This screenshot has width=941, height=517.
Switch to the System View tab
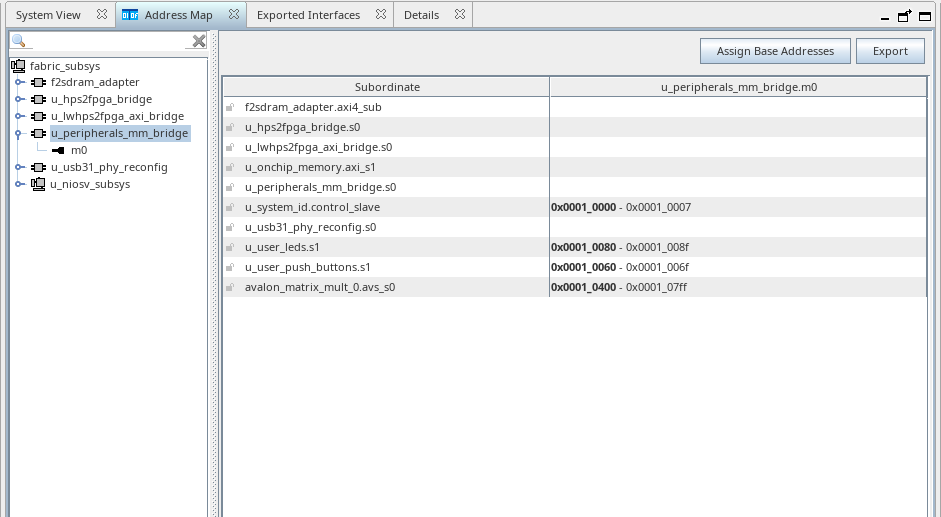point(48,15)
